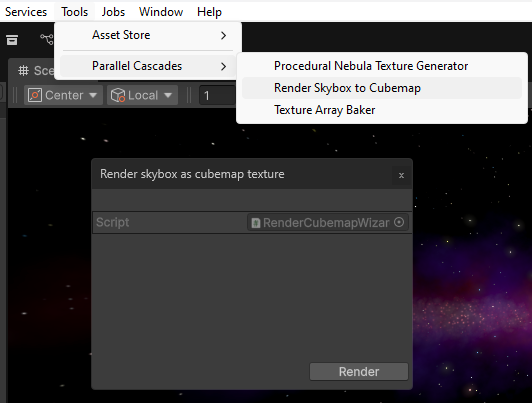
Task: Close the Render skybox wizard window
Action: [401, 175]
